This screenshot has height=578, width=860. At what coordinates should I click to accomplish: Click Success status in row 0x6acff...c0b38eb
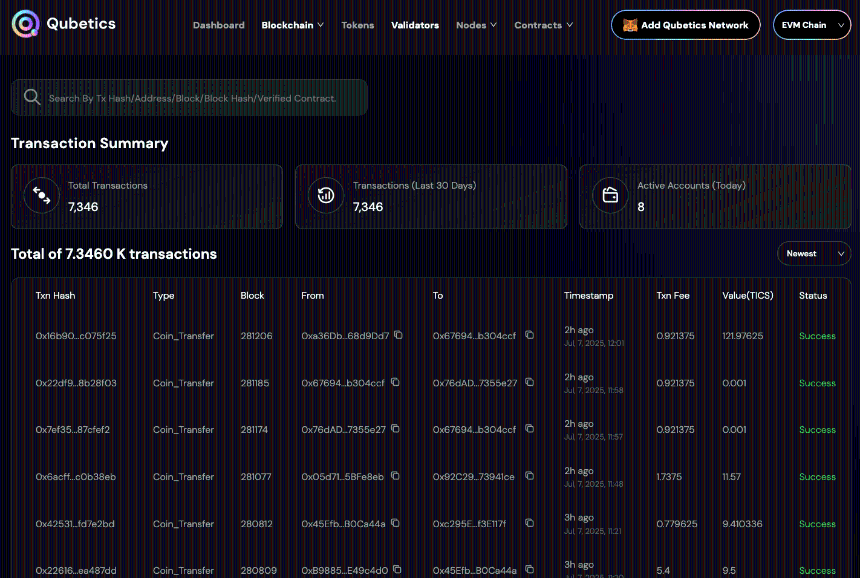[x=817, y=477]
